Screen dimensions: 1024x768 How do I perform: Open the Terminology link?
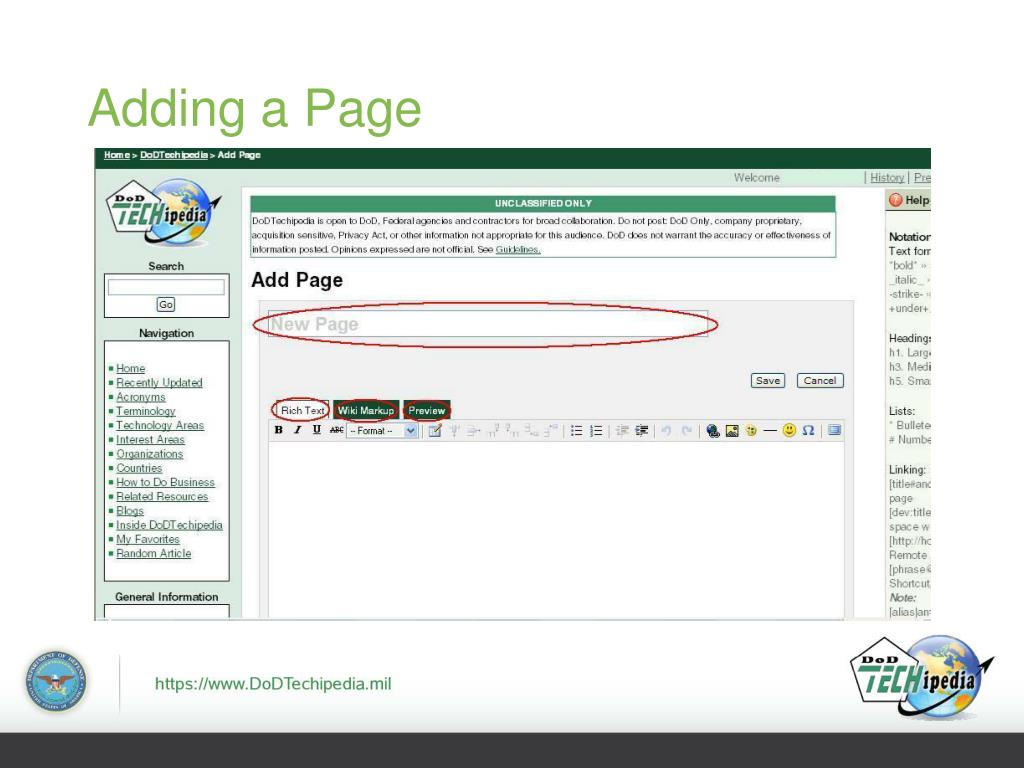point(146,411)
